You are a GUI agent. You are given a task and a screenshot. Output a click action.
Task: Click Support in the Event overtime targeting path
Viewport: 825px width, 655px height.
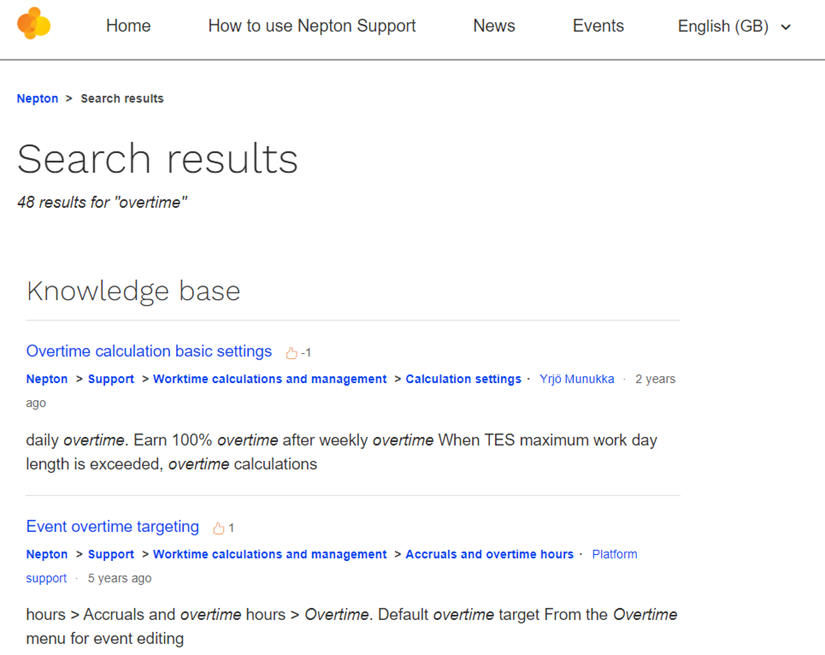click(111, 554)
